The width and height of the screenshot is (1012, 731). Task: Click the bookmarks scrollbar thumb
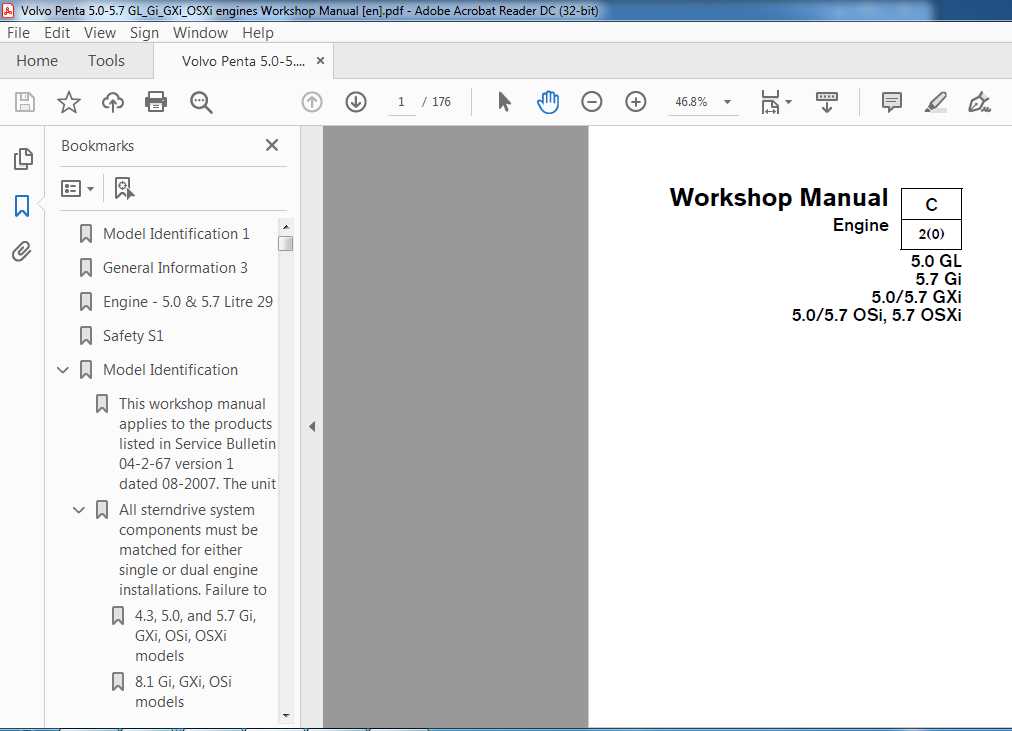pyautogui.click(x=286, y=244)
